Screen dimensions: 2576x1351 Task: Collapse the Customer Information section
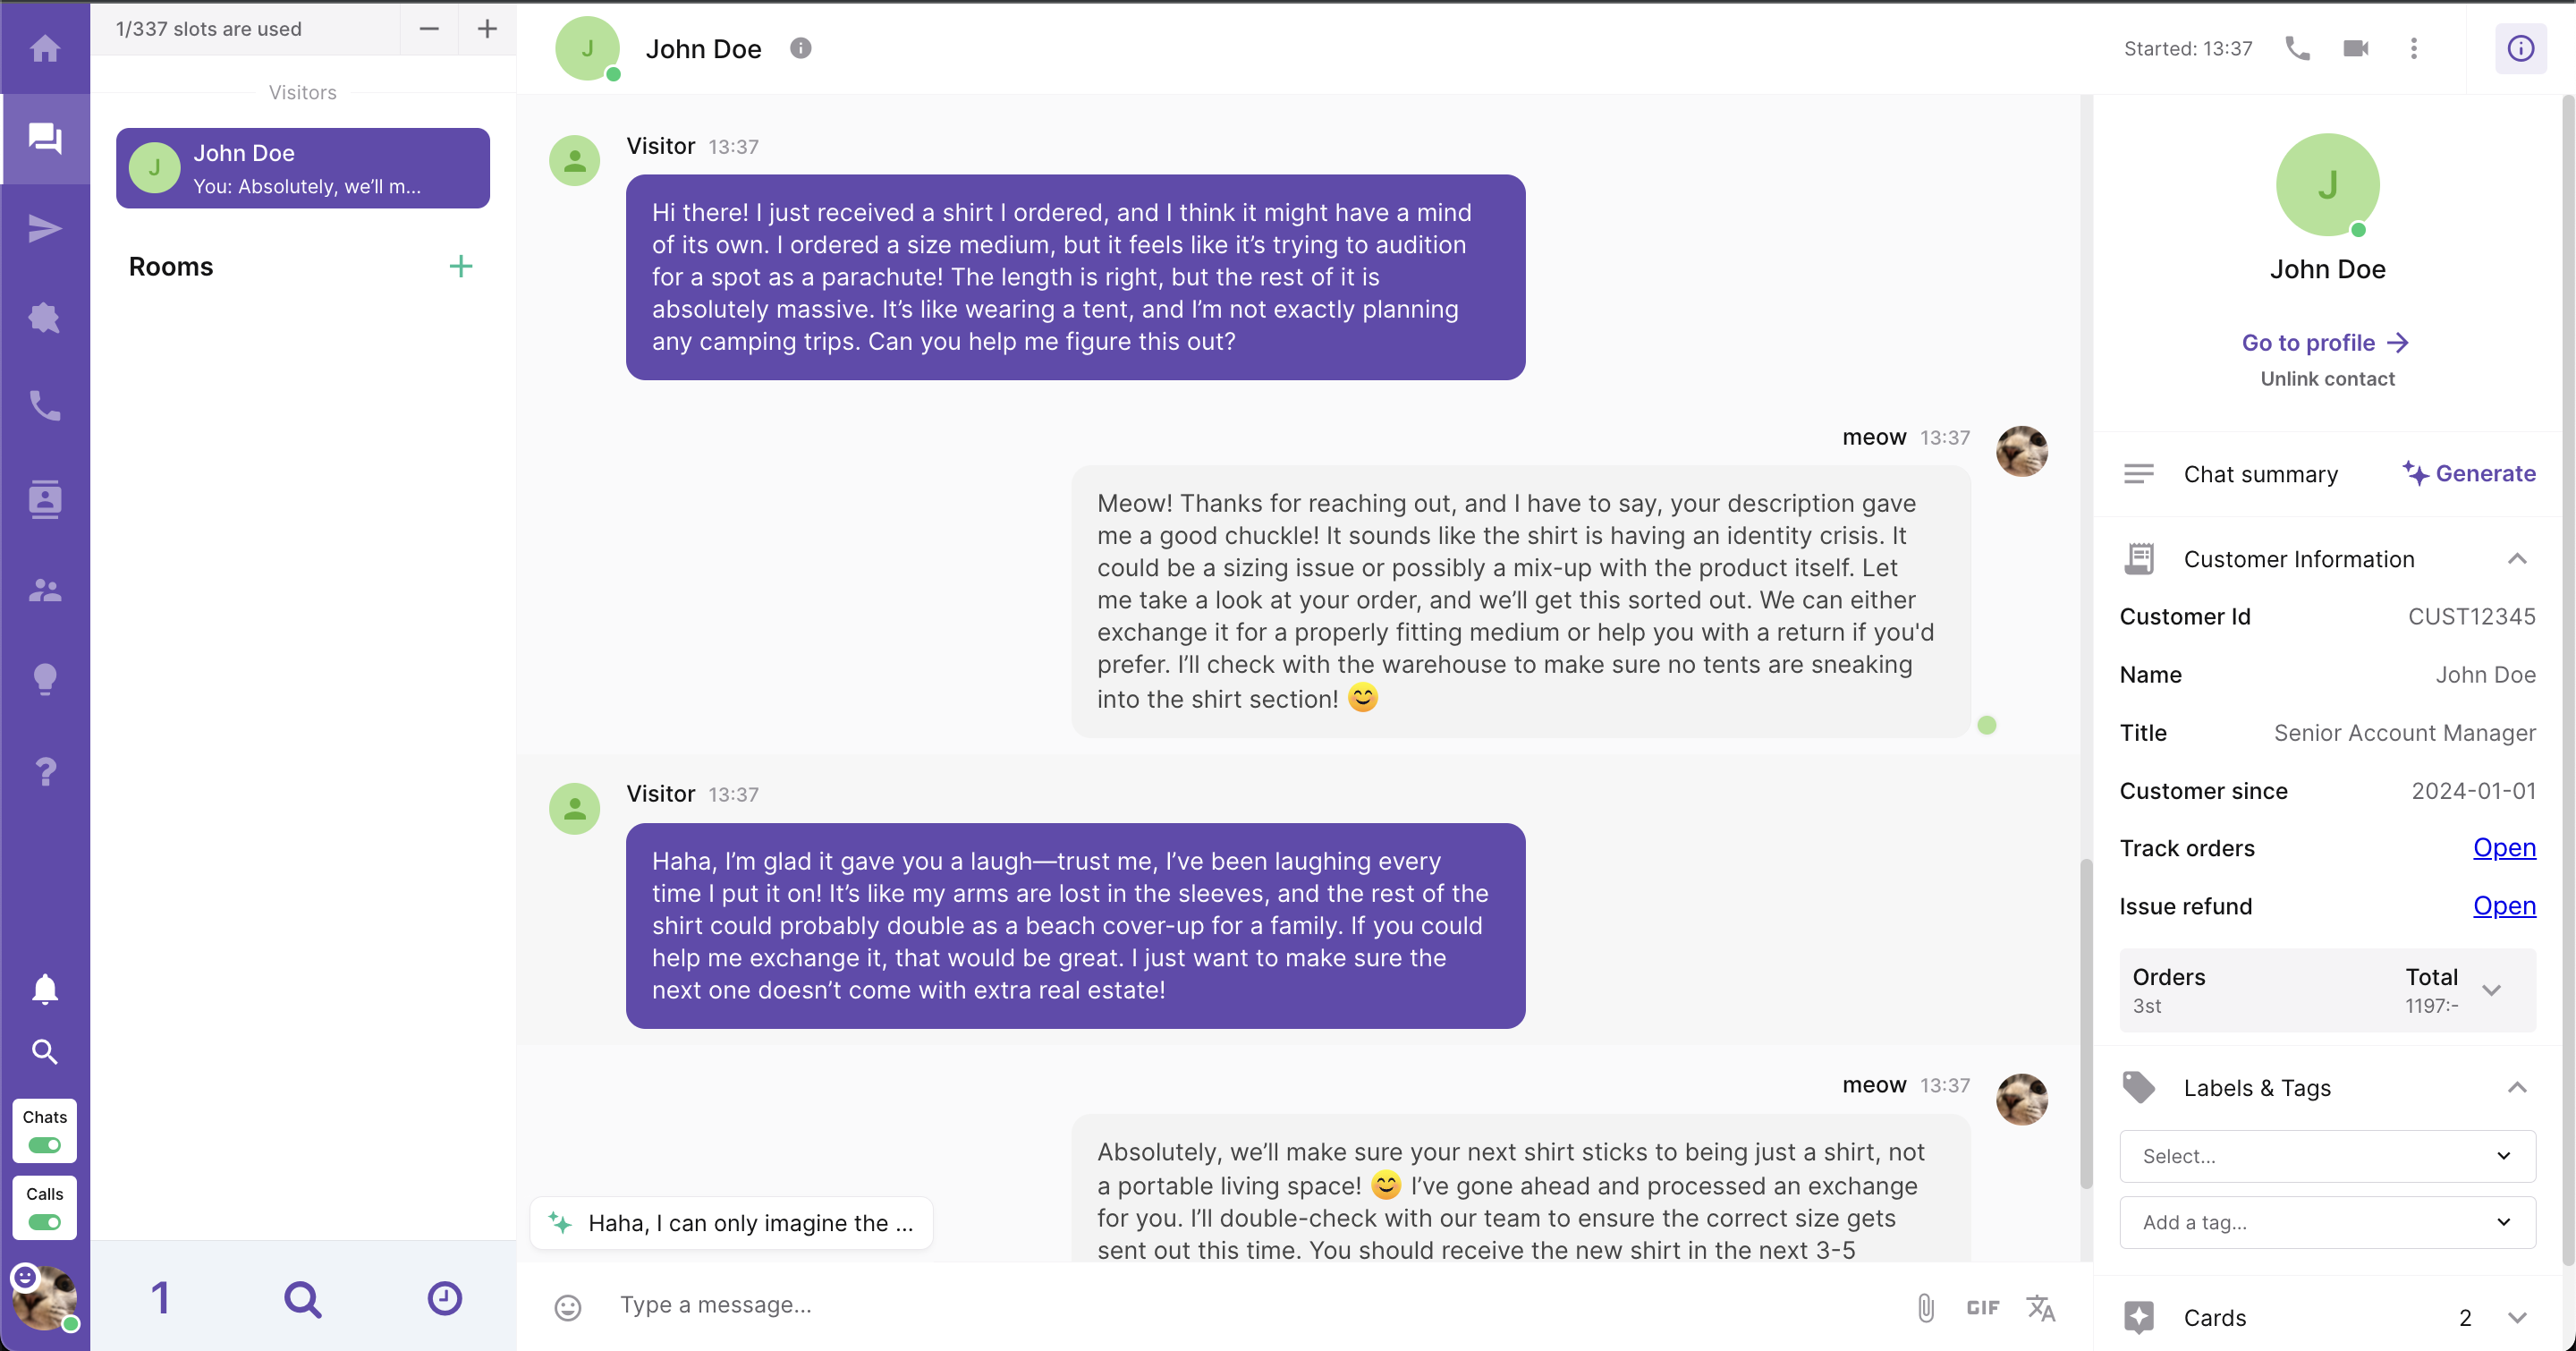2518,558
